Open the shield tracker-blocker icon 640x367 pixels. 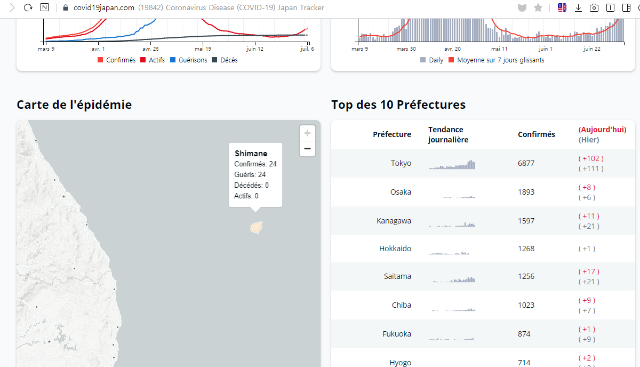tap(522, 7)
